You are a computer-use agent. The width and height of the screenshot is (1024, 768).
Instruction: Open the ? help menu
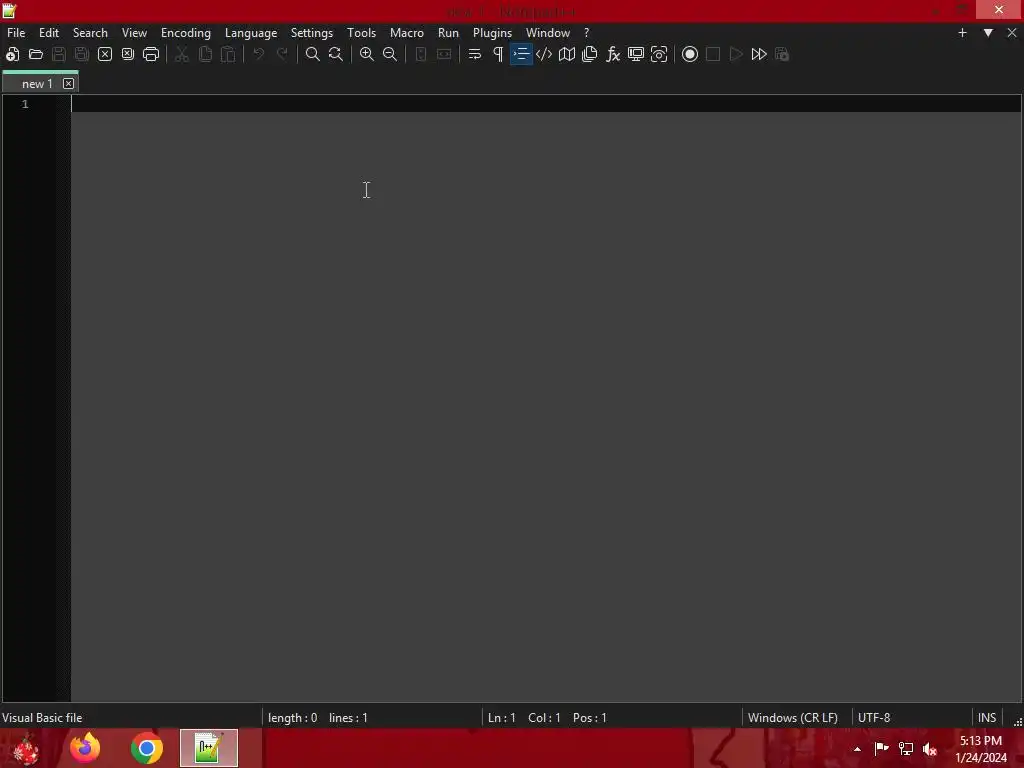point(586,33)
